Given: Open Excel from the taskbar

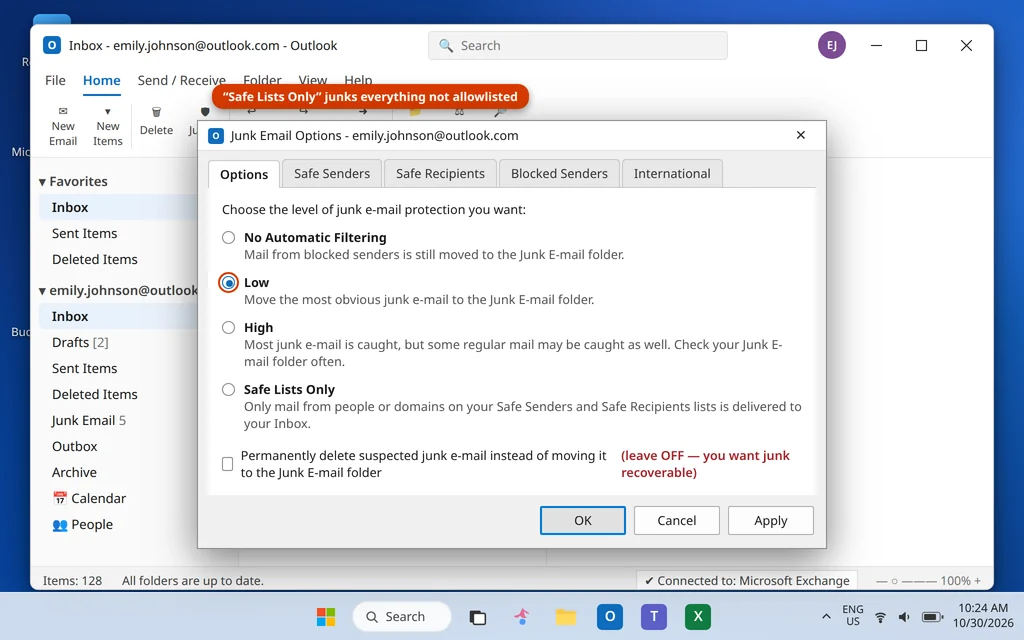Looking at the screenshot, I should coord(697,616).
